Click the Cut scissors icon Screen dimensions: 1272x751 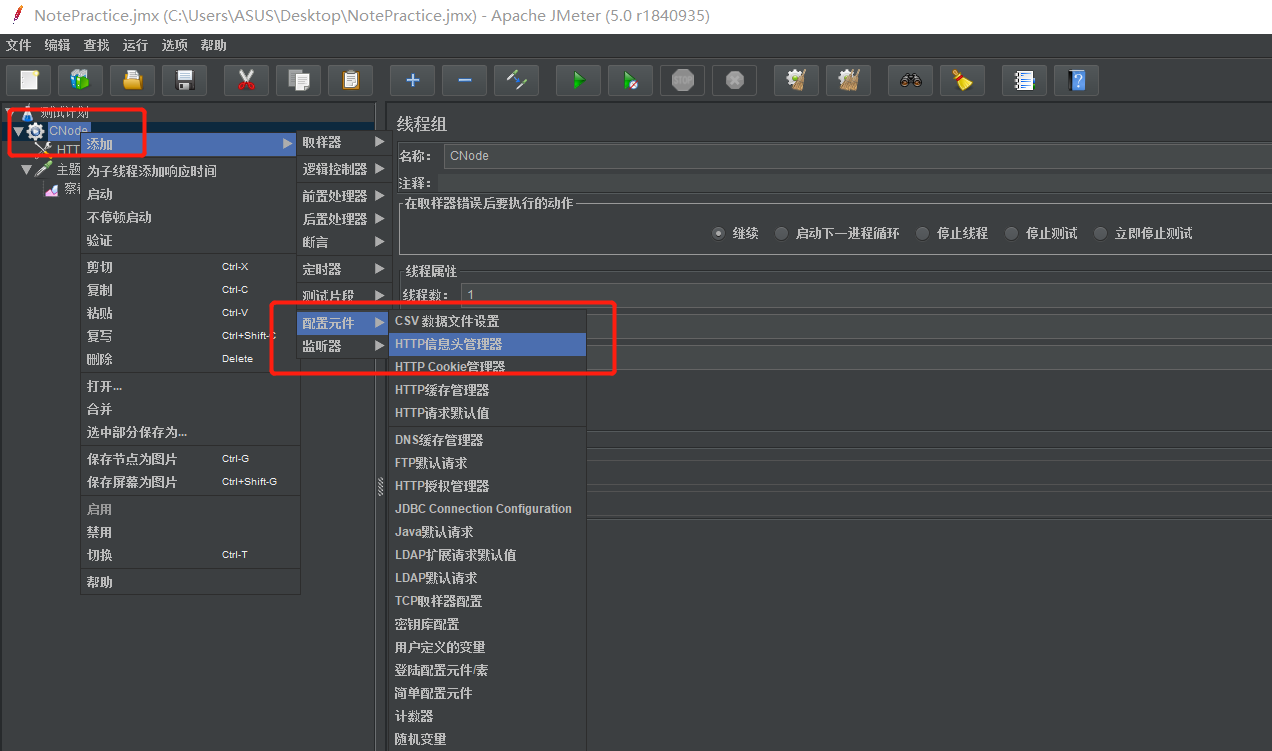pyautogui.click(x=246, y=80)
